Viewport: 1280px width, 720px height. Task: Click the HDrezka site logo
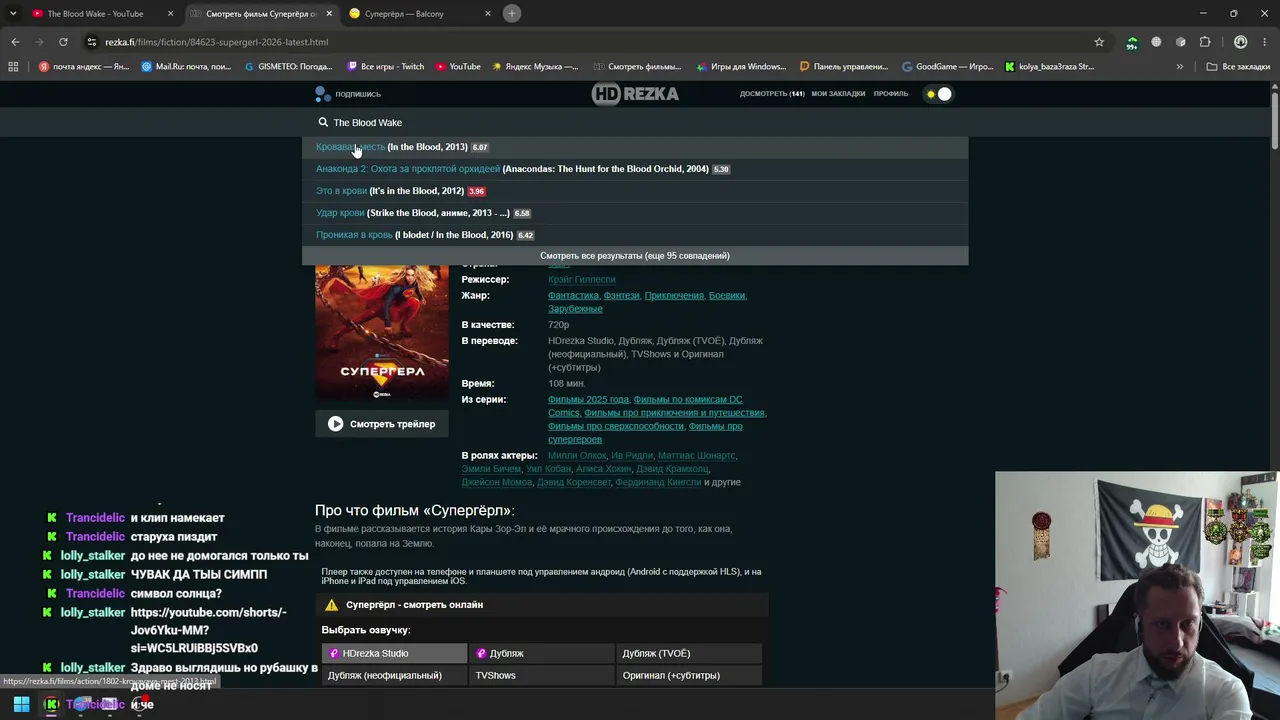[x=635, y=94]
